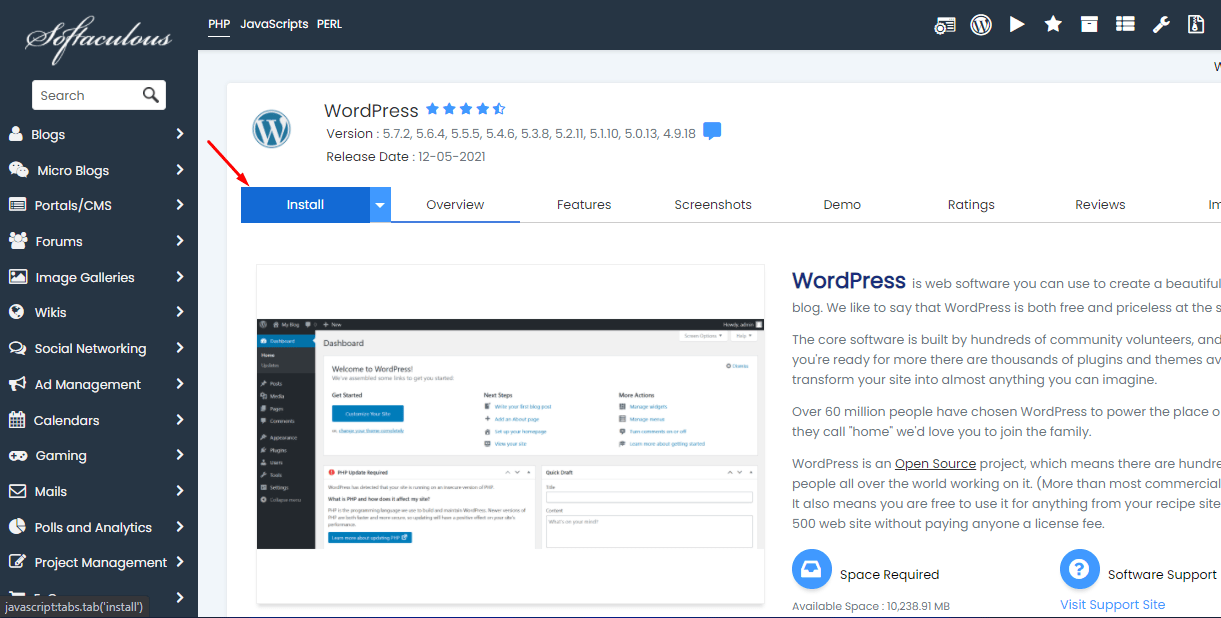1221x618 pixels.
Task: Open the Install dropdown arrow
Action: click(380, 205)
